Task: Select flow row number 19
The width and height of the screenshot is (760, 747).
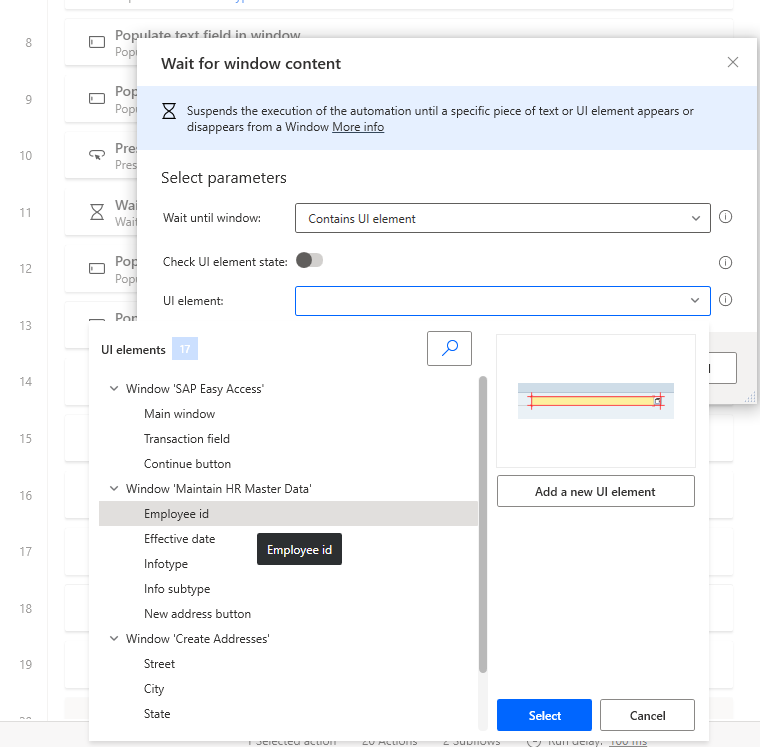Action: coord(26,664)
